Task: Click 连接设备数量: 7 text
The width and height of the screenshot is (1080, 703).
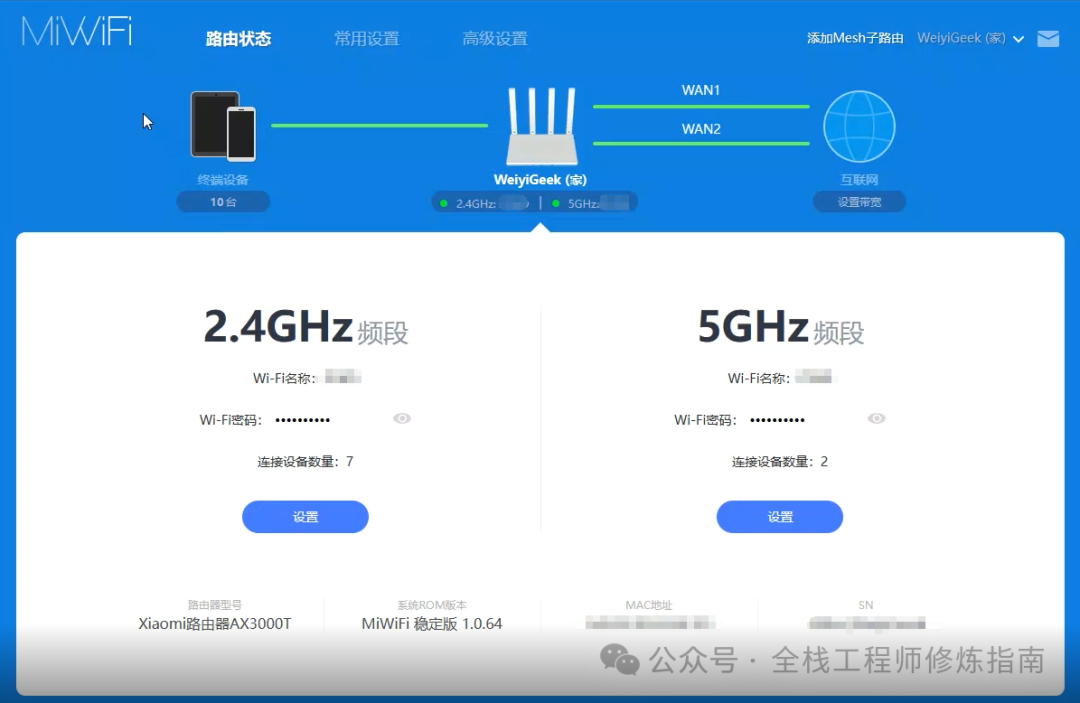Action: (305, 461)
